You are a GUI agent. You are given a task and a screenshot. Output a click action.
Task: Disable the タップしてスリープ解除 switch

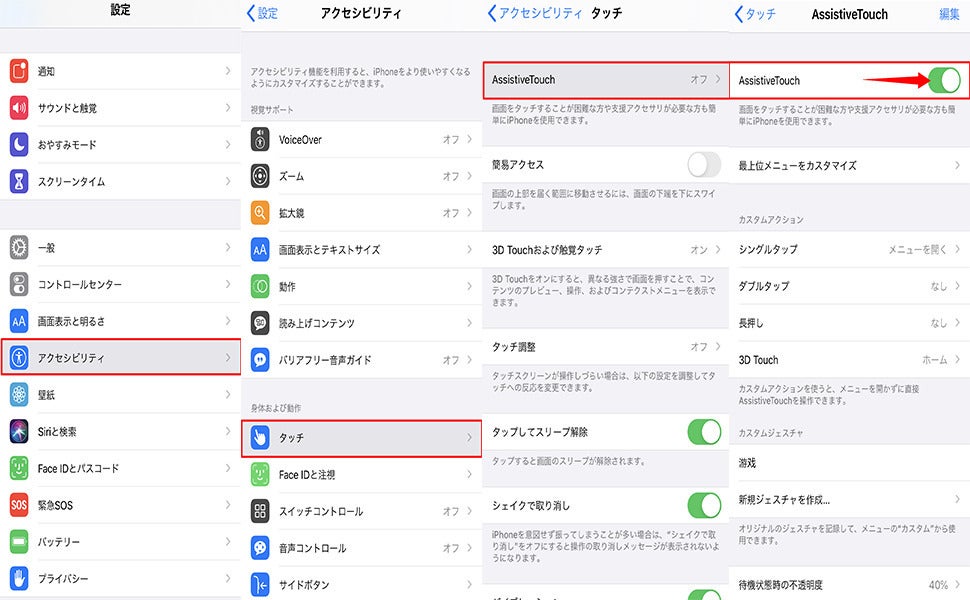704,432
